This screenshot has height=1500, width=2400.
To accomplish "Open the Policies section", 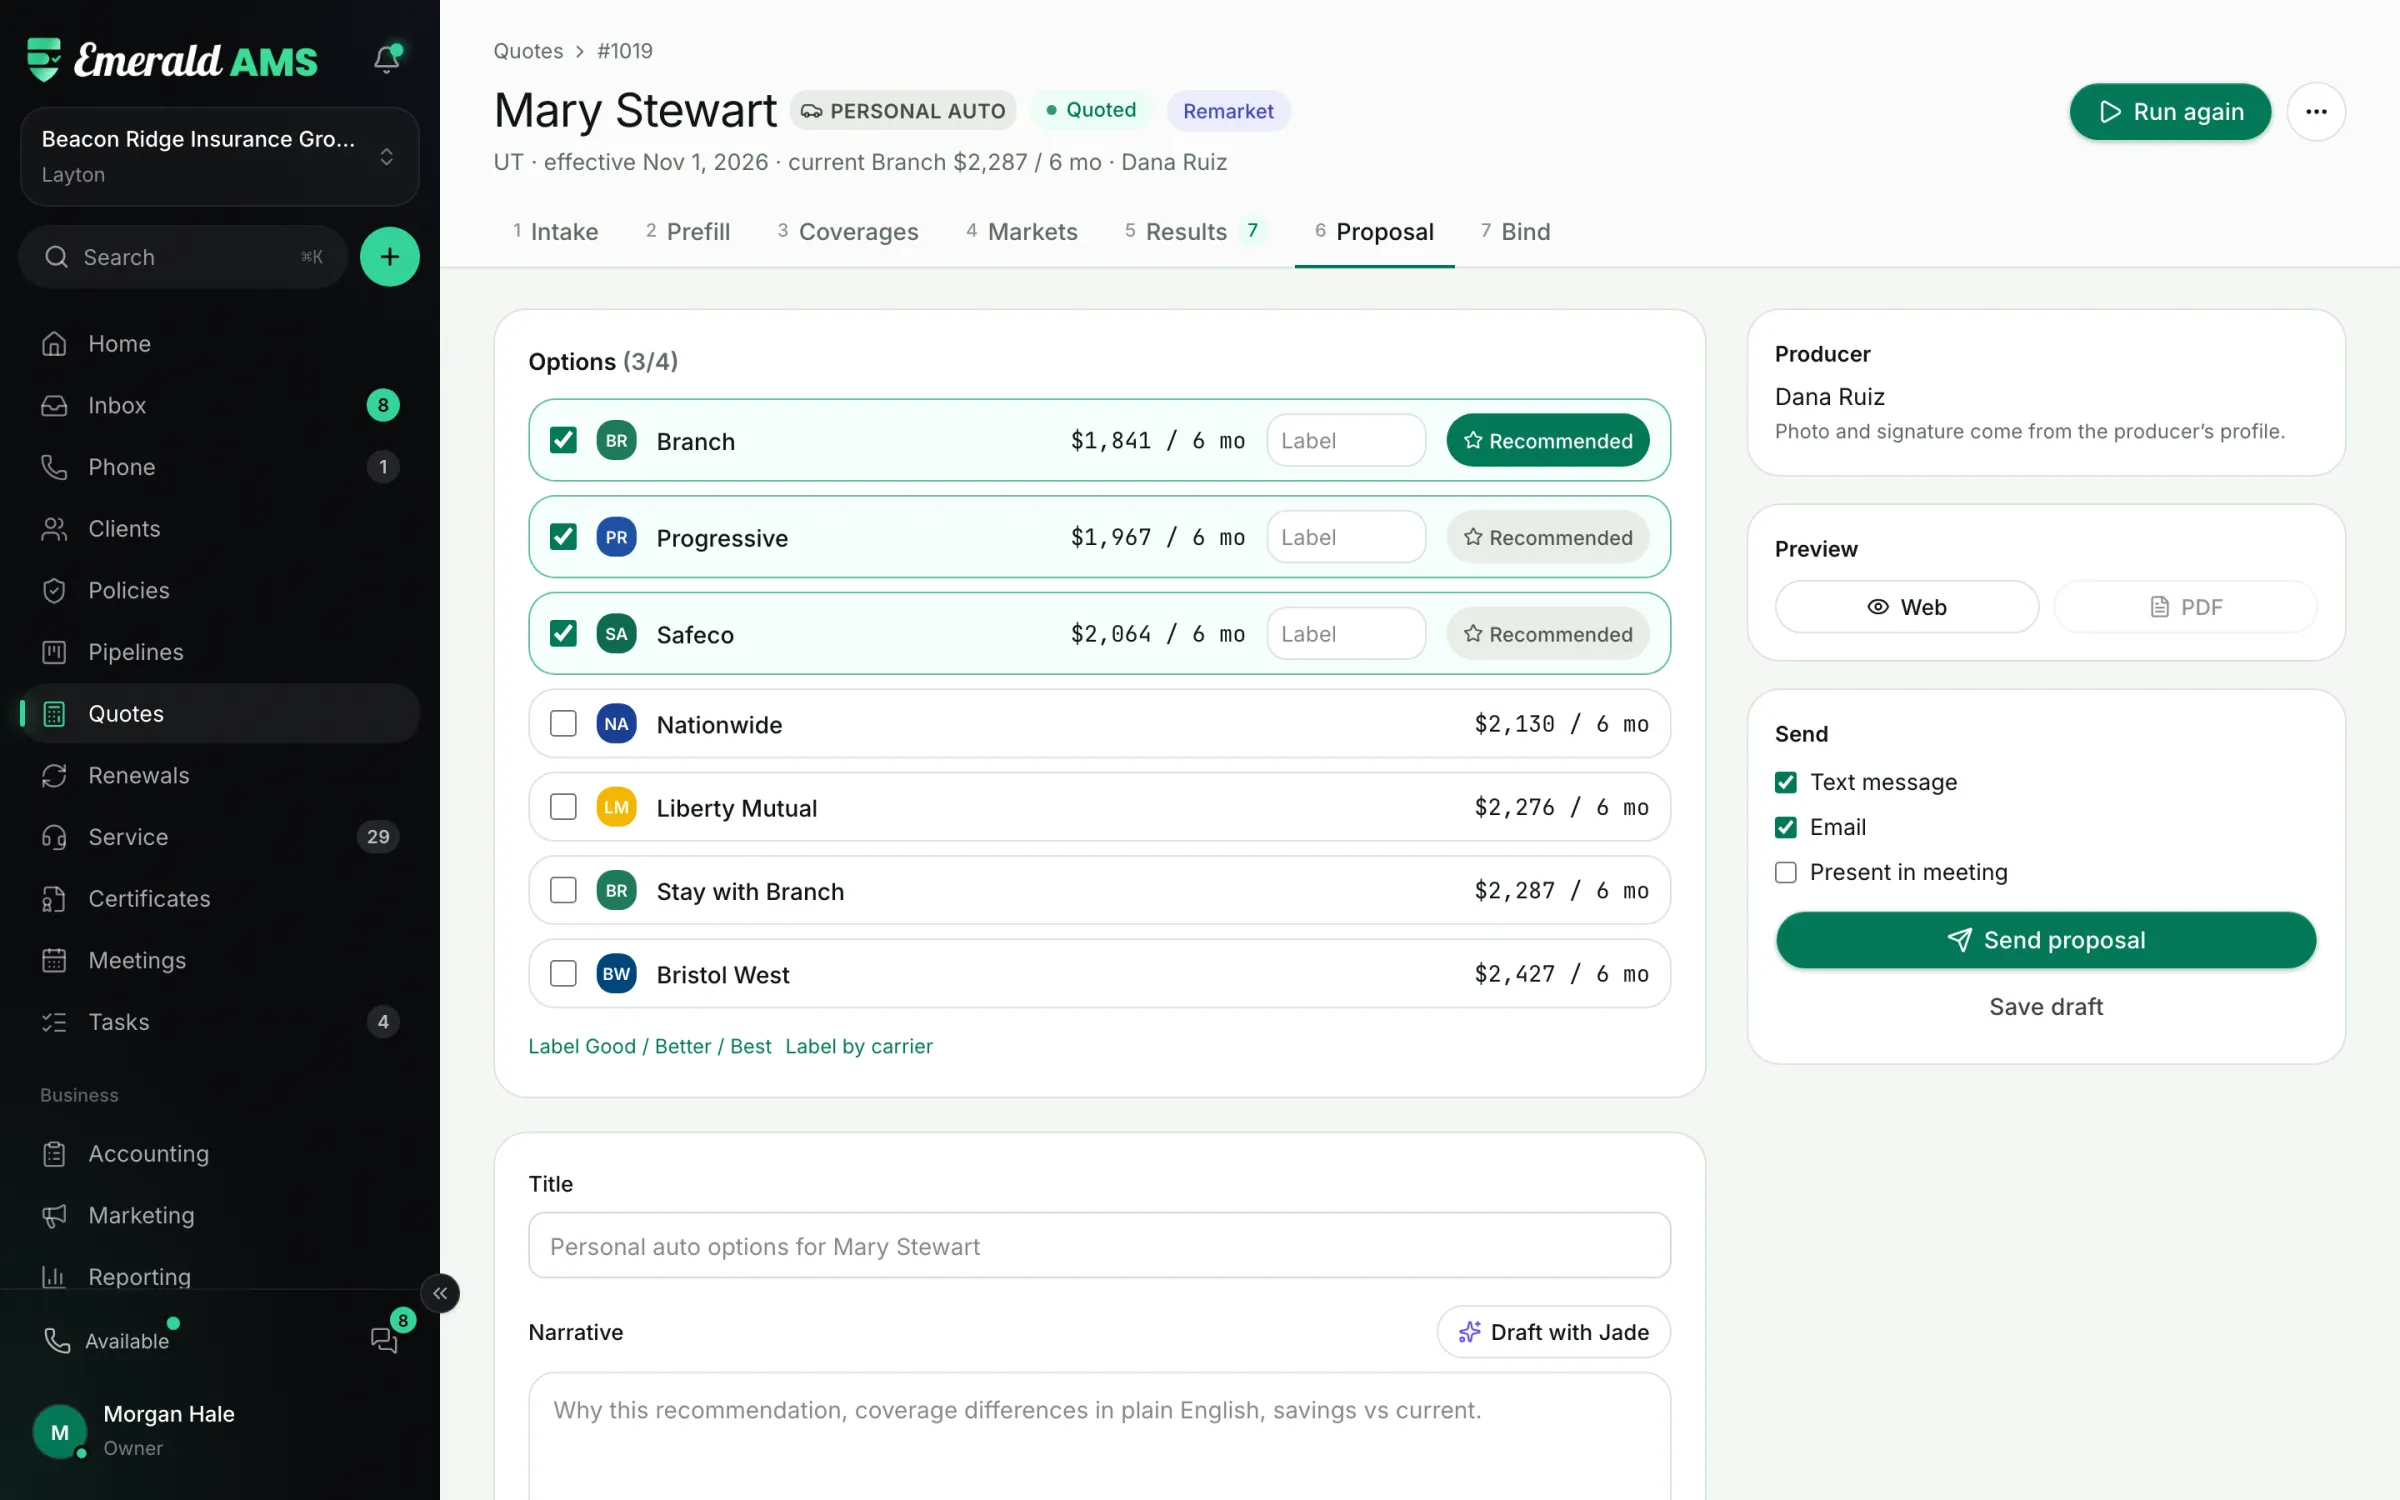I will click(x=219, y=590).
